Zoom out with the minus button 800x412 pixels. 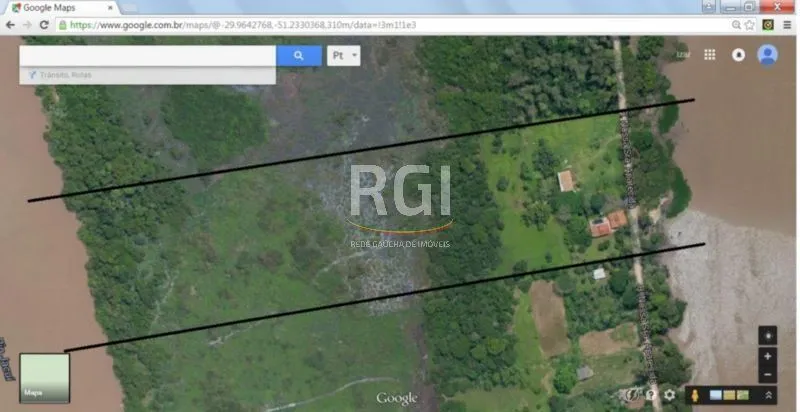pyautogui.click(x=767, y=375)
